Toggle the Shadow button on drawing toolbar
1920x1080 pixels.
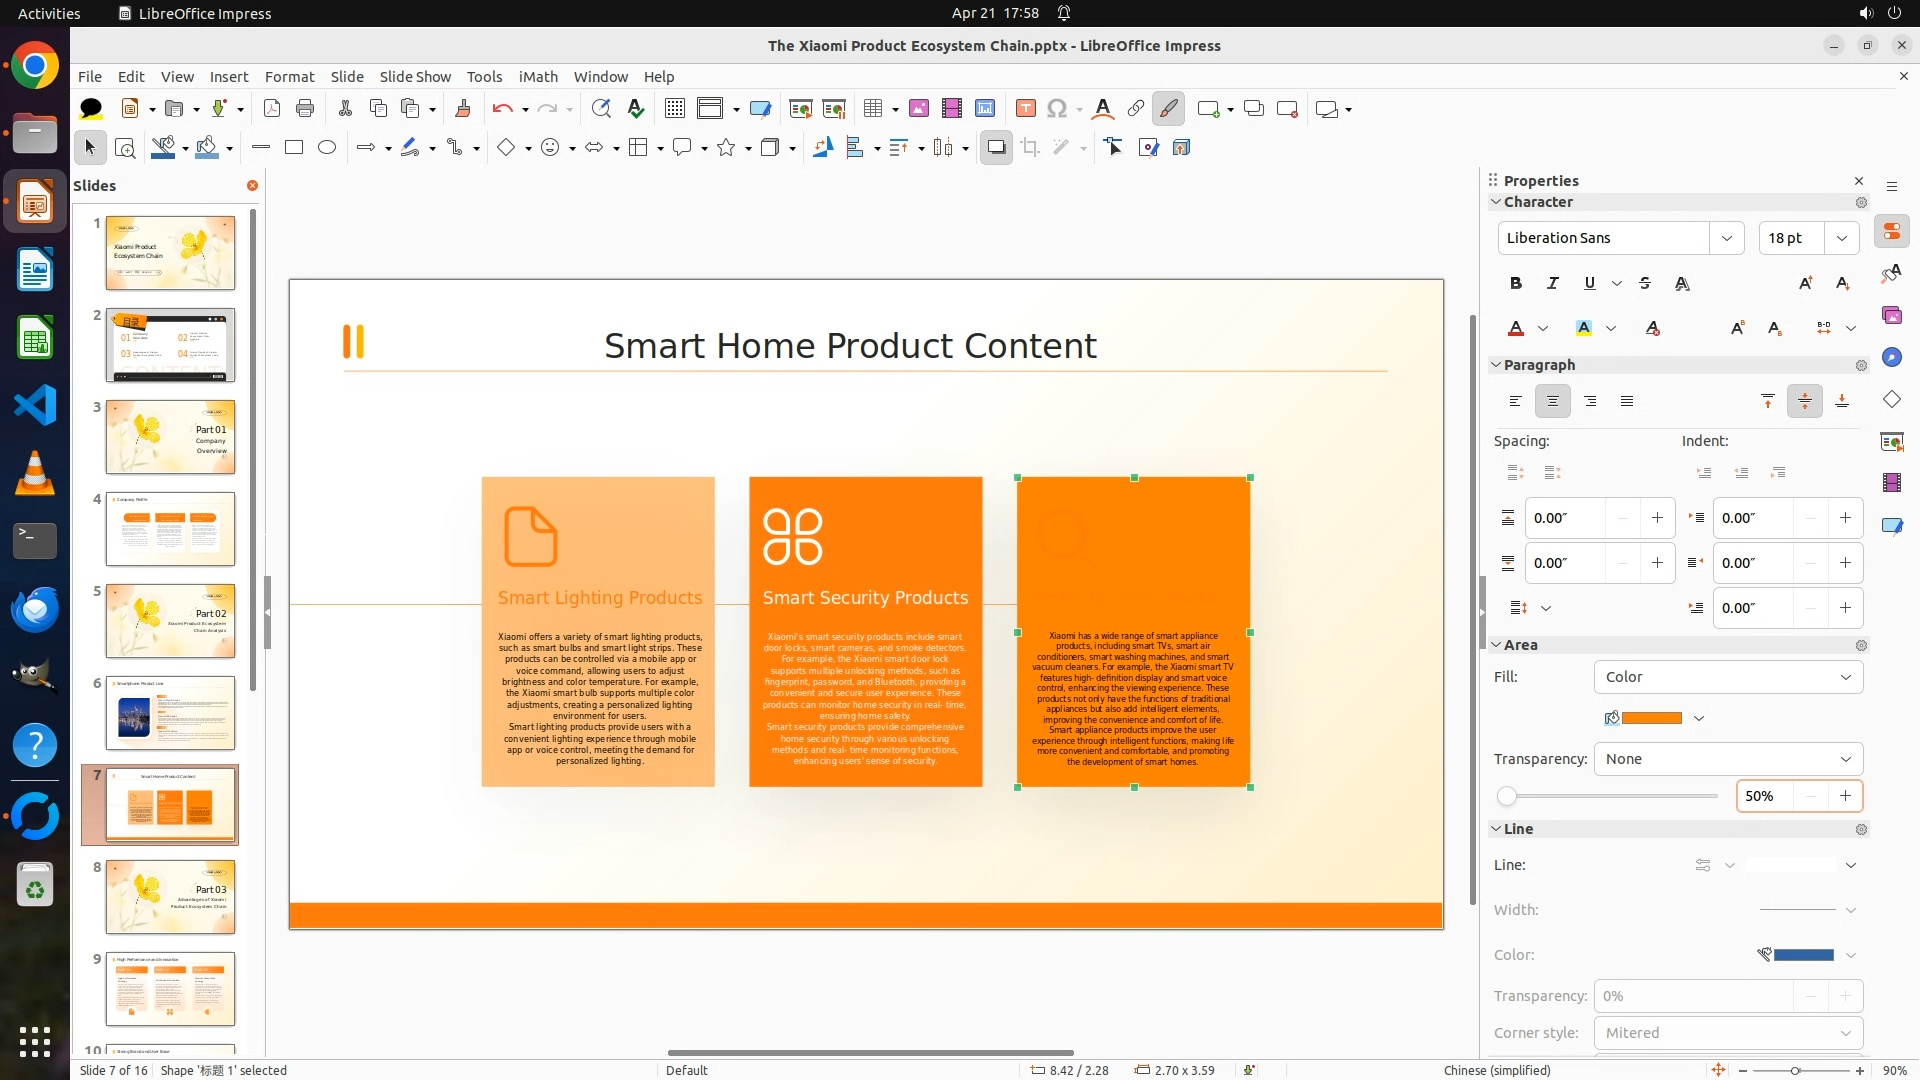pyautogui.click(x=996, y=148)
